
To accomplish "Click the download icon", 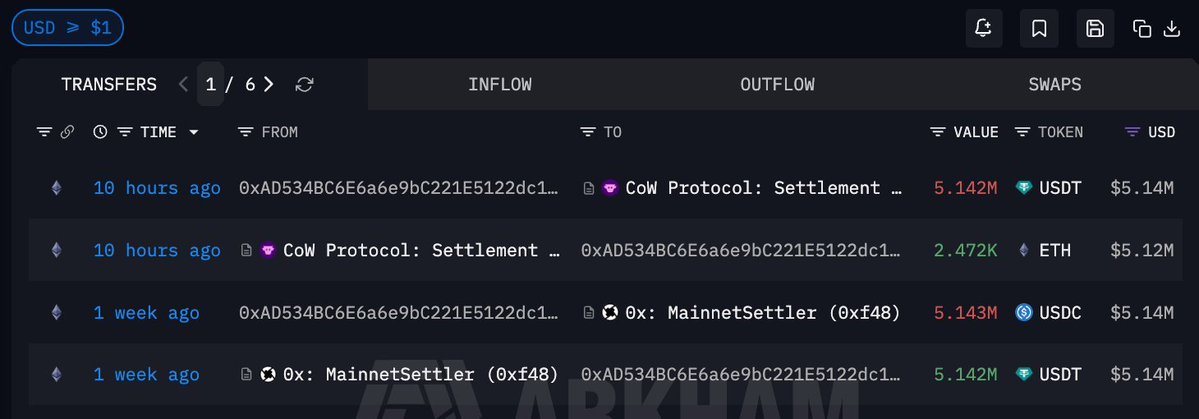I will click(1172, 29).
